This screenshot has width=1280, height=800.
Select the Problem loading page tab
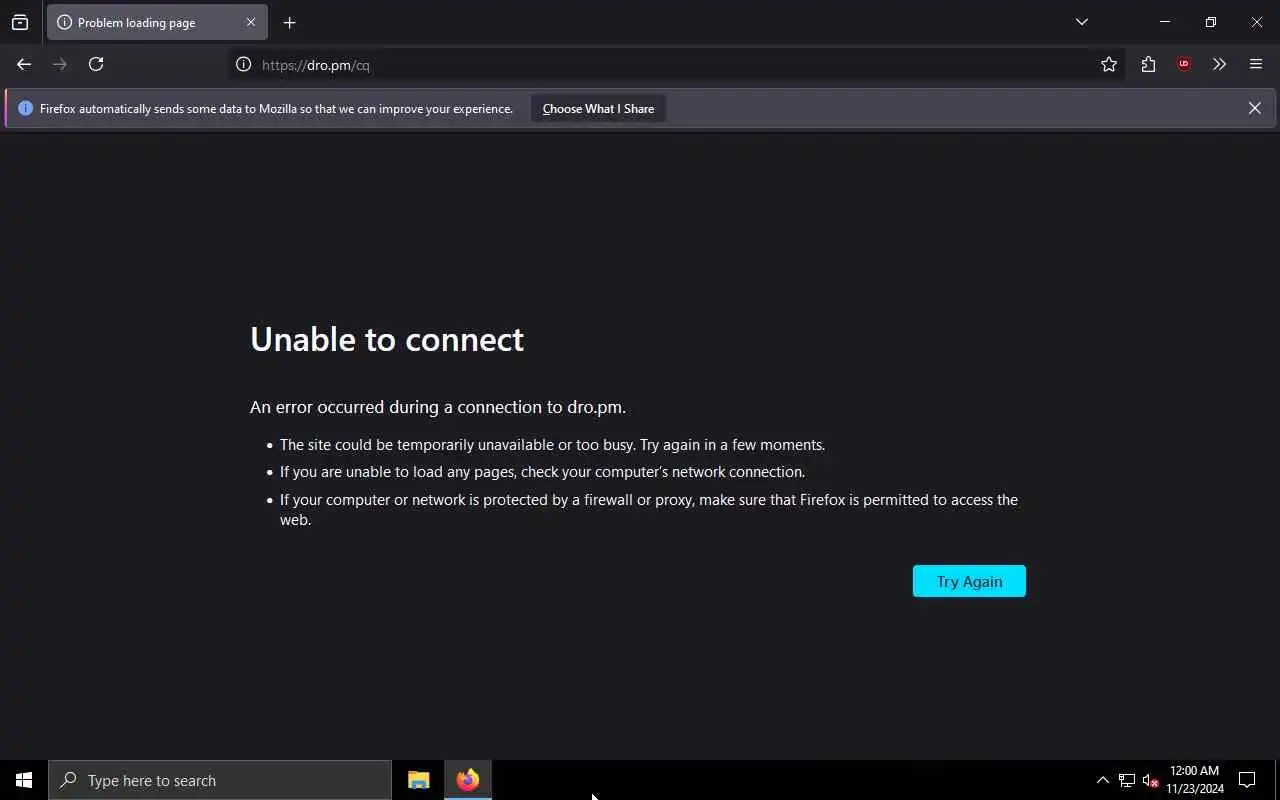pyautogui.click(x=157, y=22)
